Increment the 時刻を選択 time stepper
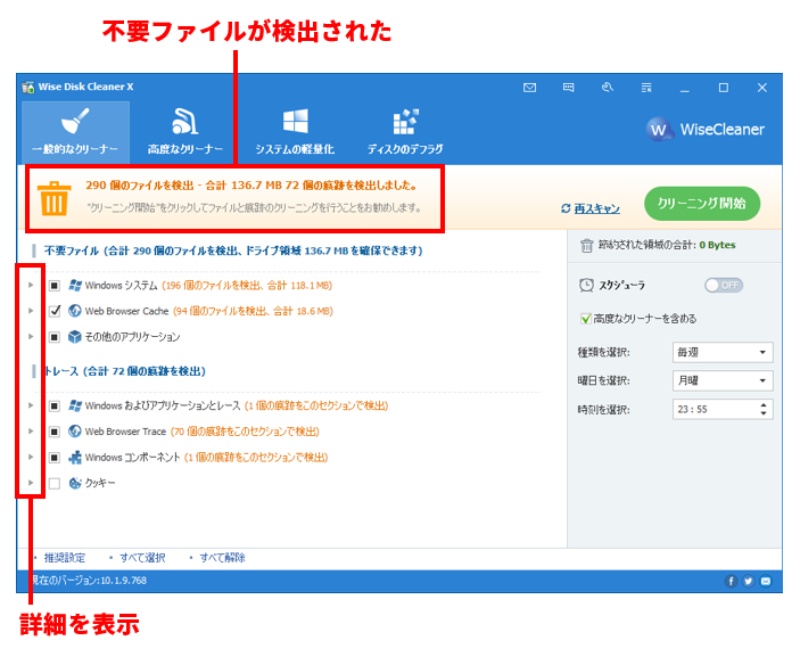This screenshot has height=657, width=800. (762, 405)
